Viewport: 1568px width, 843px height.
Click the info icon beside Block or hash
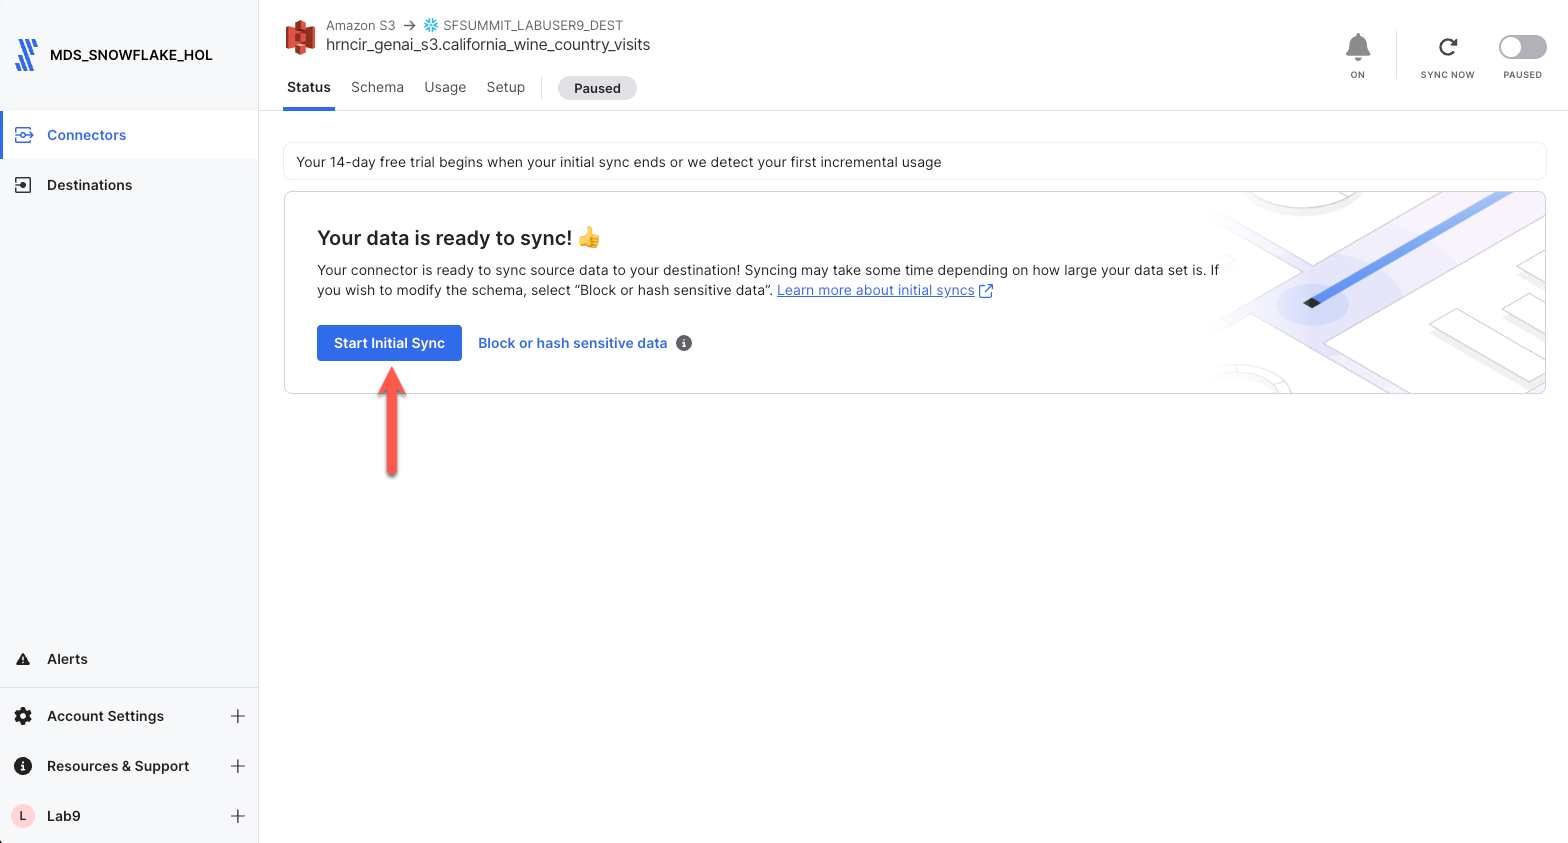pos(684,343)
